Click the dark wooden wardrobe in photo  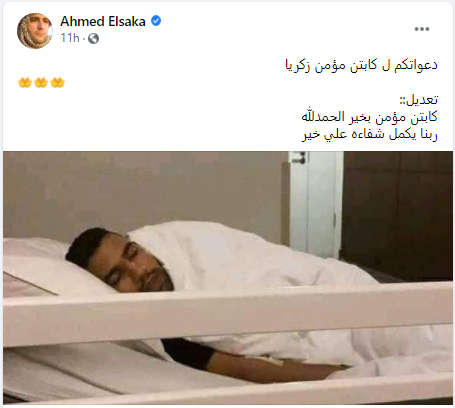pos(397,213)
